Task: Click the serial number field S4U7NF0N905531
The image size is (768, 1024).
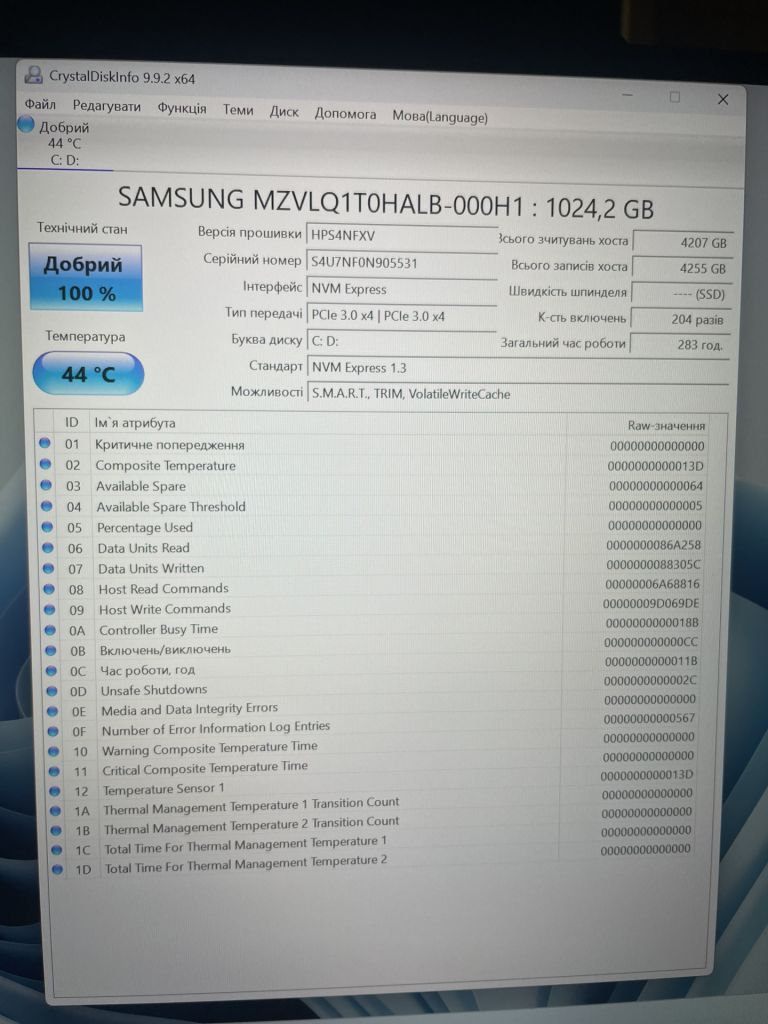Action: (x=402, y=263)
